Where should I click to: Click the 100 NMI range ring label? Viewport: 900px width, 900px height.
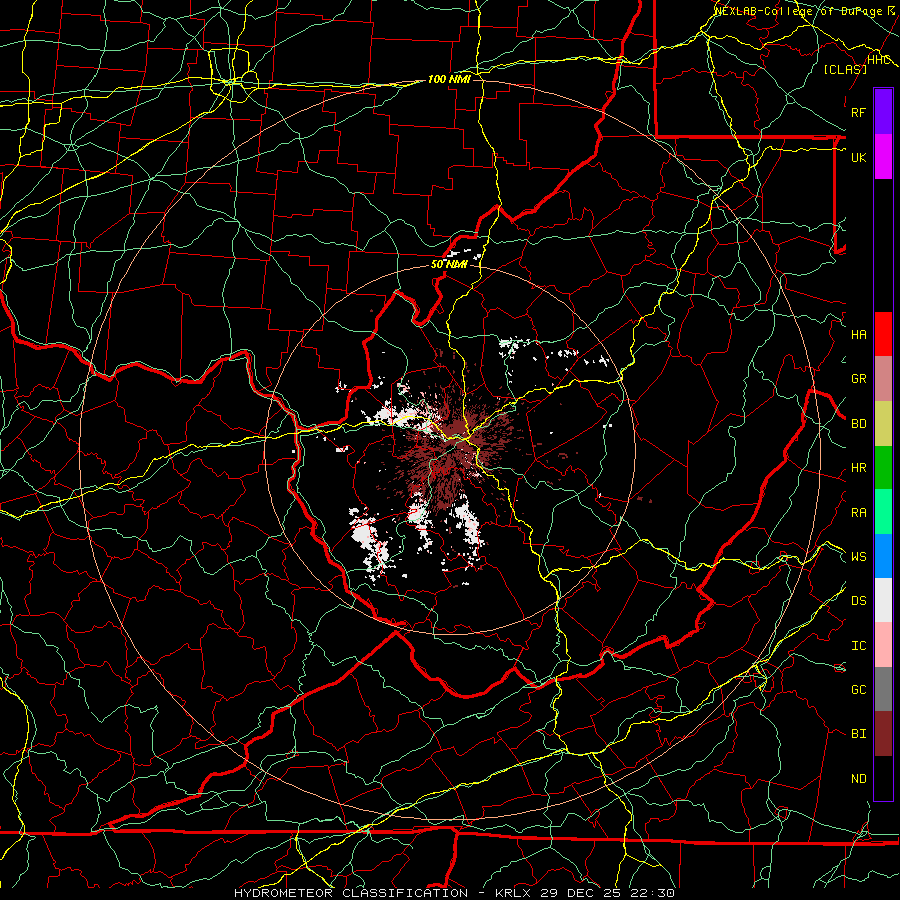coord(449,79)
